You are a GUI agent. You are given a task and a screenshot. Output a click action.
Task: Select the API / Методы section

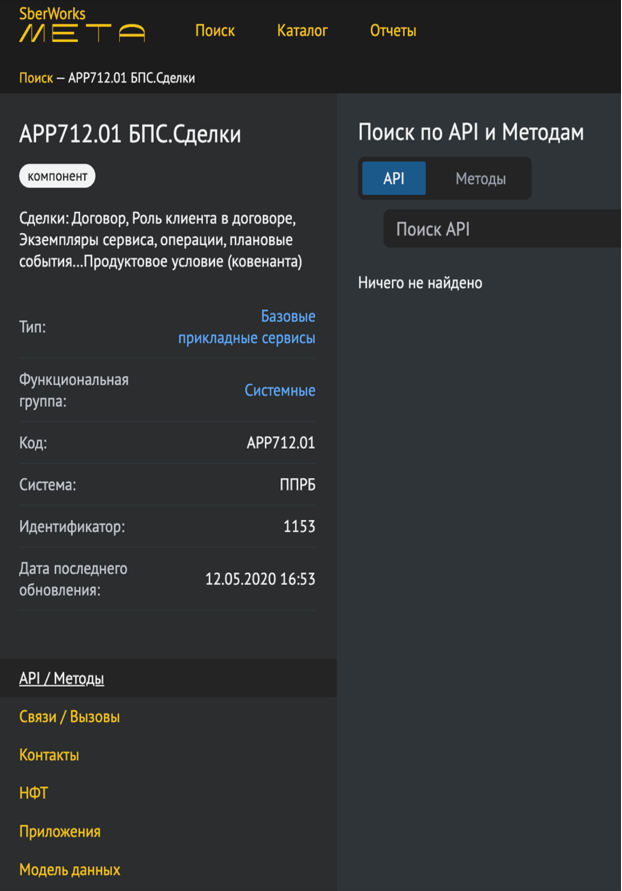(61, 678)
